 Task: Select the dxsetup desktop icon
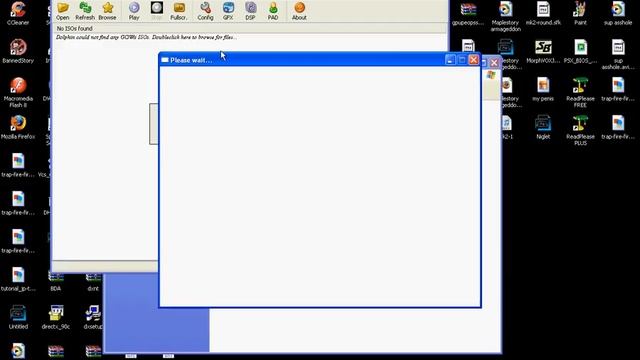pyautogui.click(x=93, y=317)
